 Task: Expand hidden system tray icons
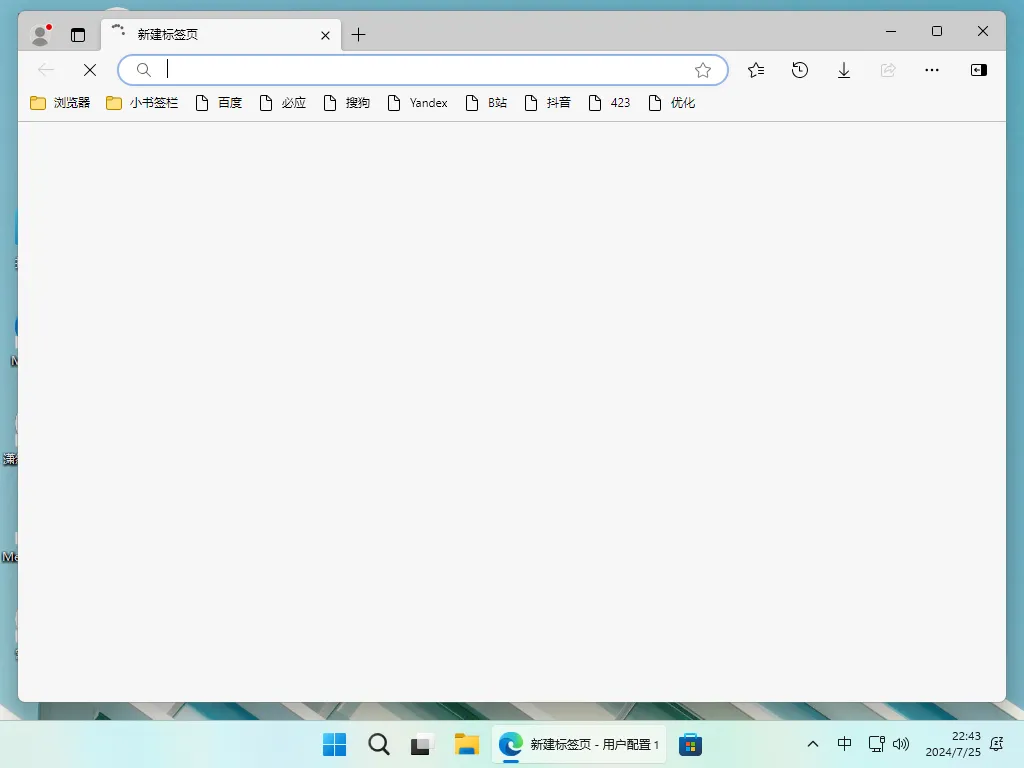coord(813,744)
